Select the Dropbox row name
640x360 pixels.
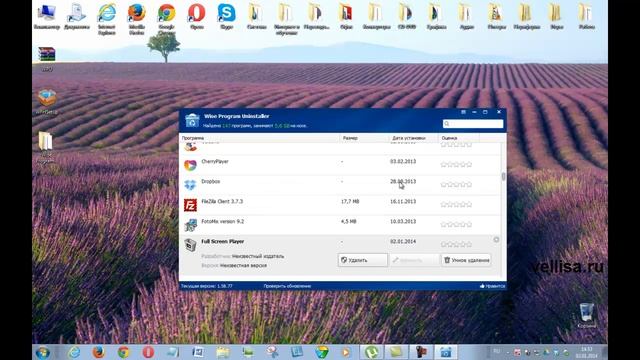pyautogui.click(x=211, y=181)
